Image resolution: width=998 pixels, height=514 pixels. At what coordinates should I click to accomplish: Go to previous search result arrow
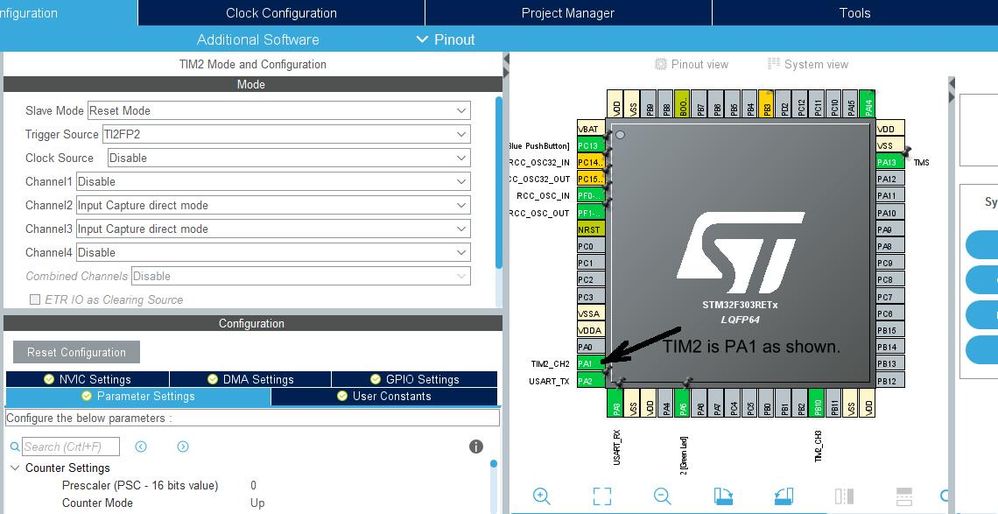[141, 447]
